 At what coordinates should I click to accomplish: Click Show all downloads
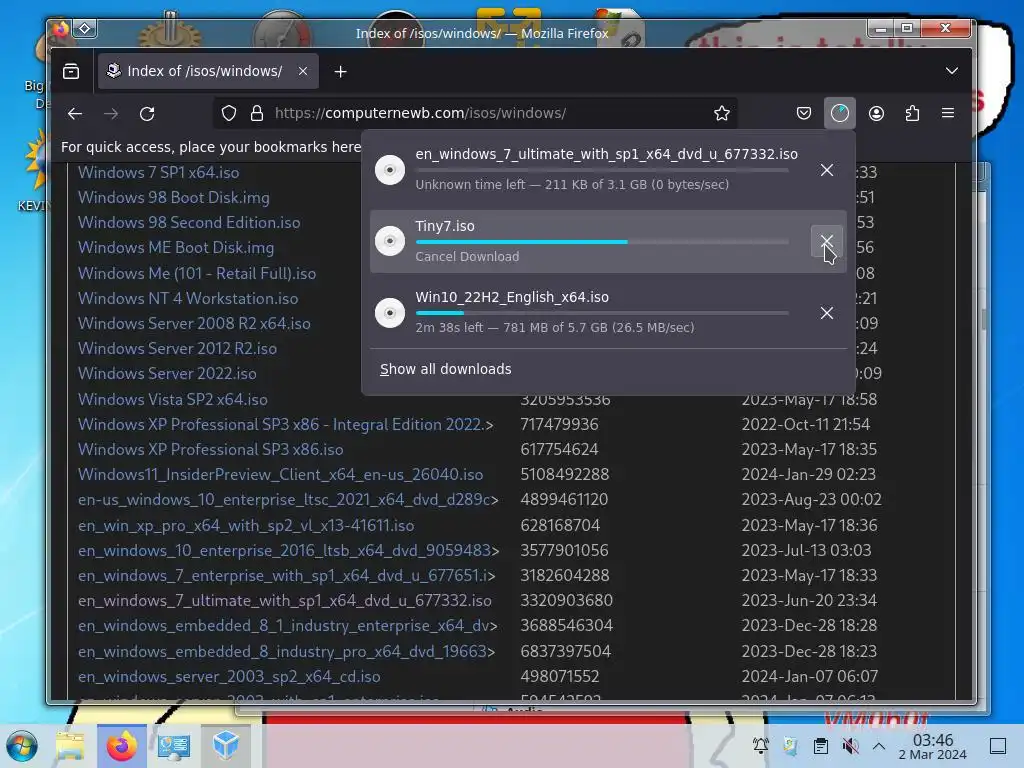(445, 369)
